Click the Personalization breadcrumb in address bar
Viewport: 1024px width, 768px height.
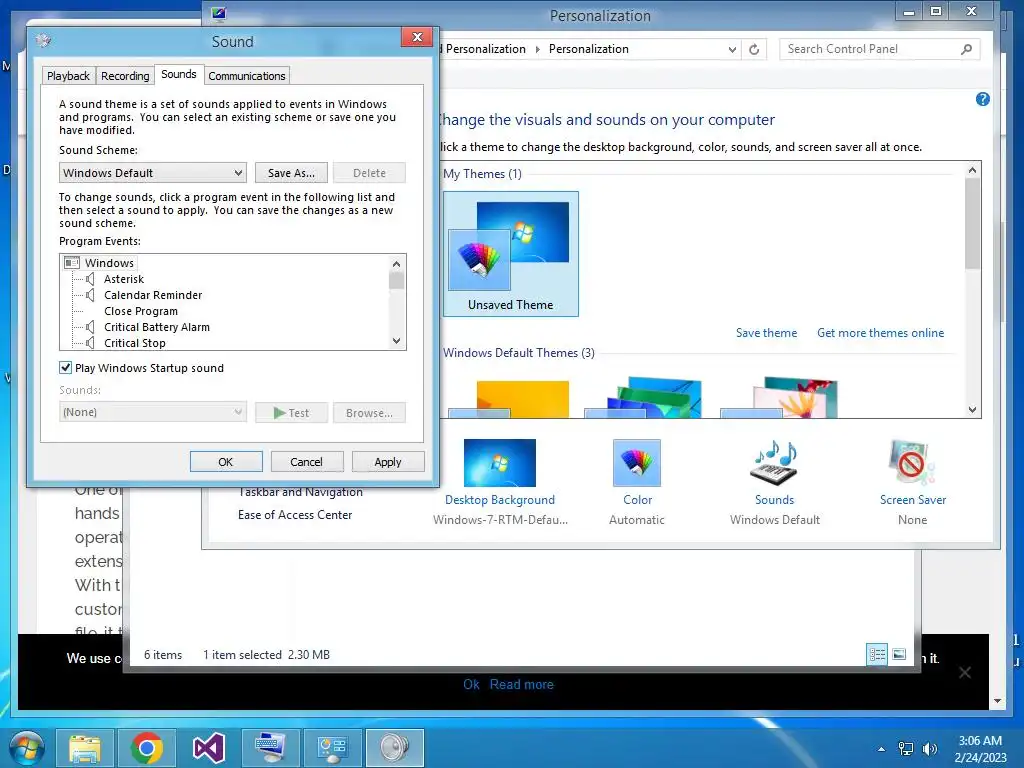coord(588,50)
